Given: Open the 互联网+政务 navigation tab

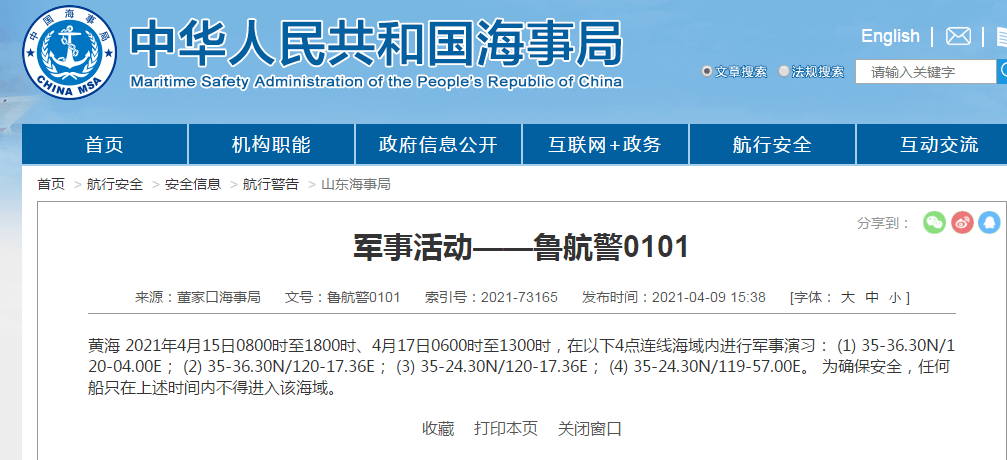Looking at the screenshot, I should pos(605,144).
